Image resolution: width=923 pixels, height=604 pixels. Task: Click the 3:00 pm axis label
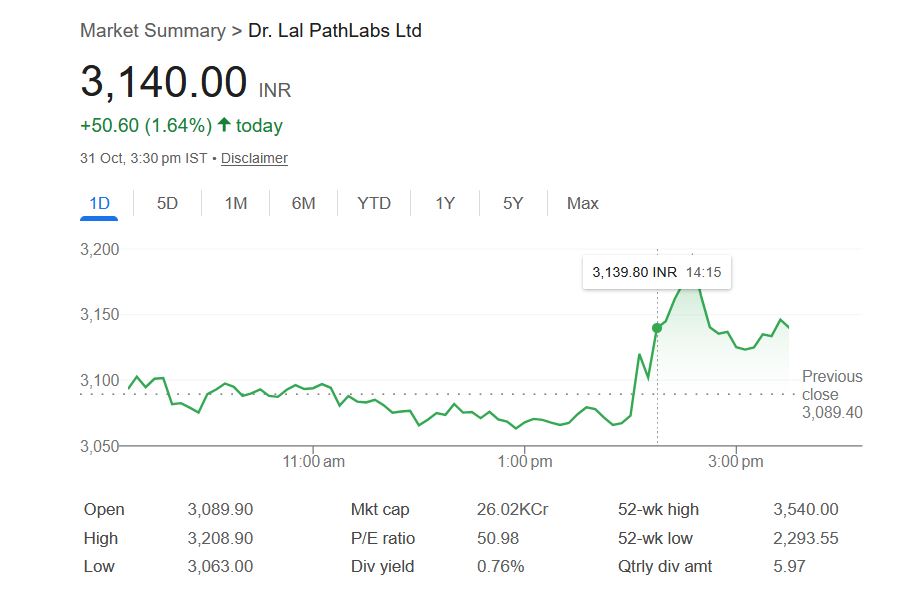[736, 462]
